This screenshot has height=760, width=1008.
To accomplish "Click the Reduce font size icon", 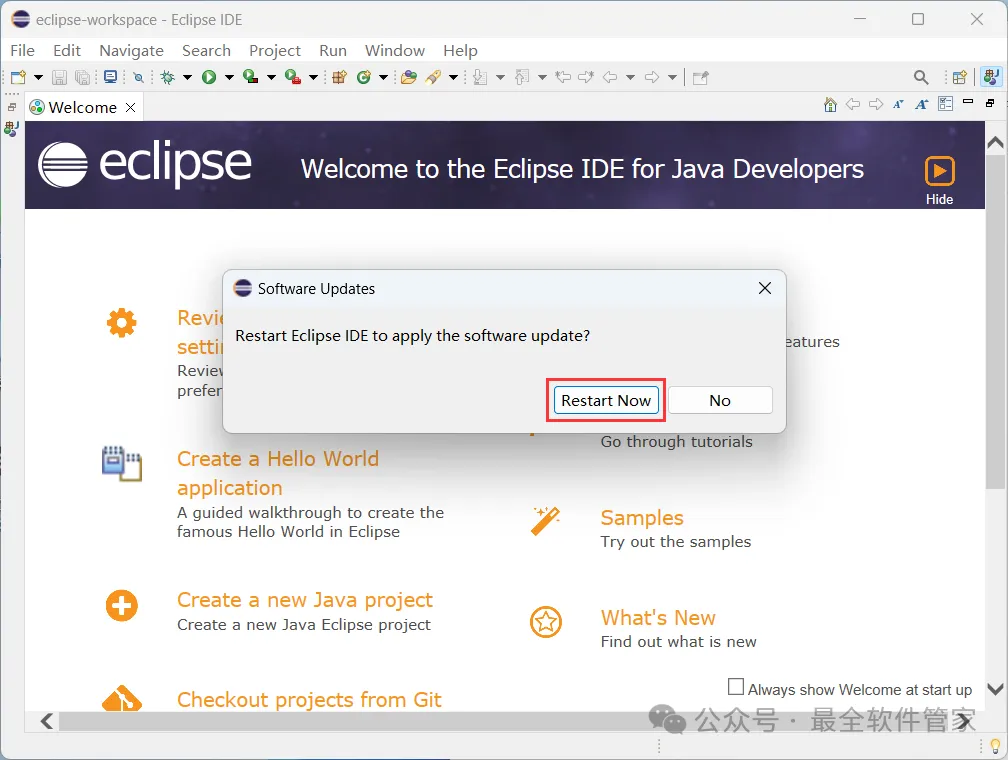I will click(x=898, y=105).
